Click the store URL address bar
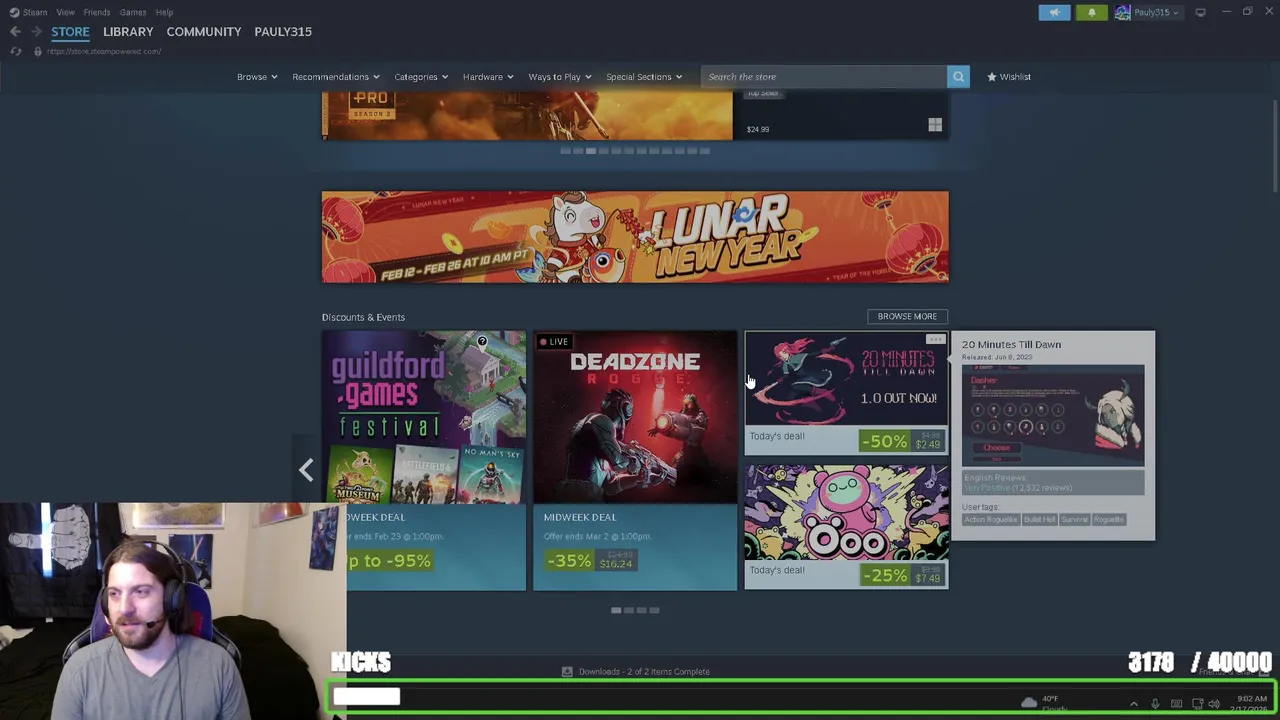This screenshot has width=1280, height=720. [104, 51]
